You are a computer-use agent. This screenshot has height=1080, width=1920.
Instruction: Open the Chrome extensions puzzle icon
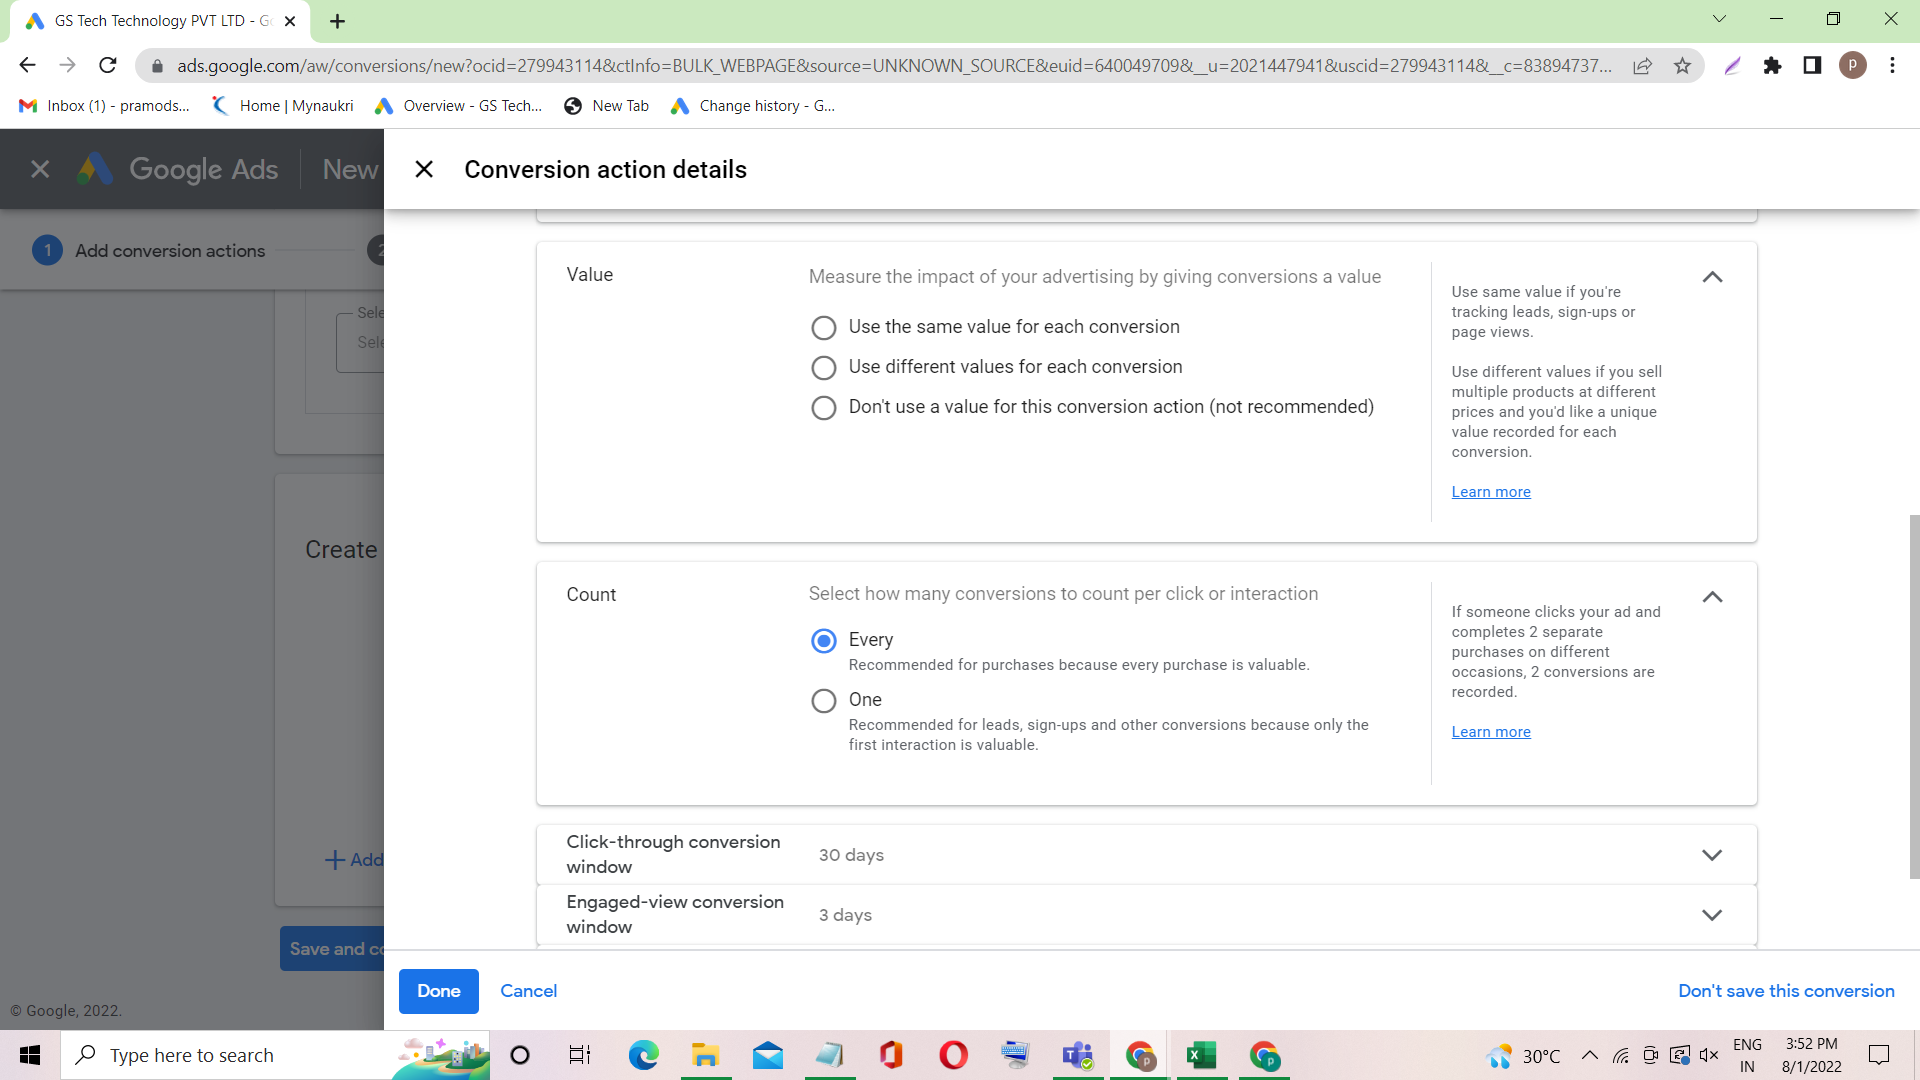[1772, 66]
